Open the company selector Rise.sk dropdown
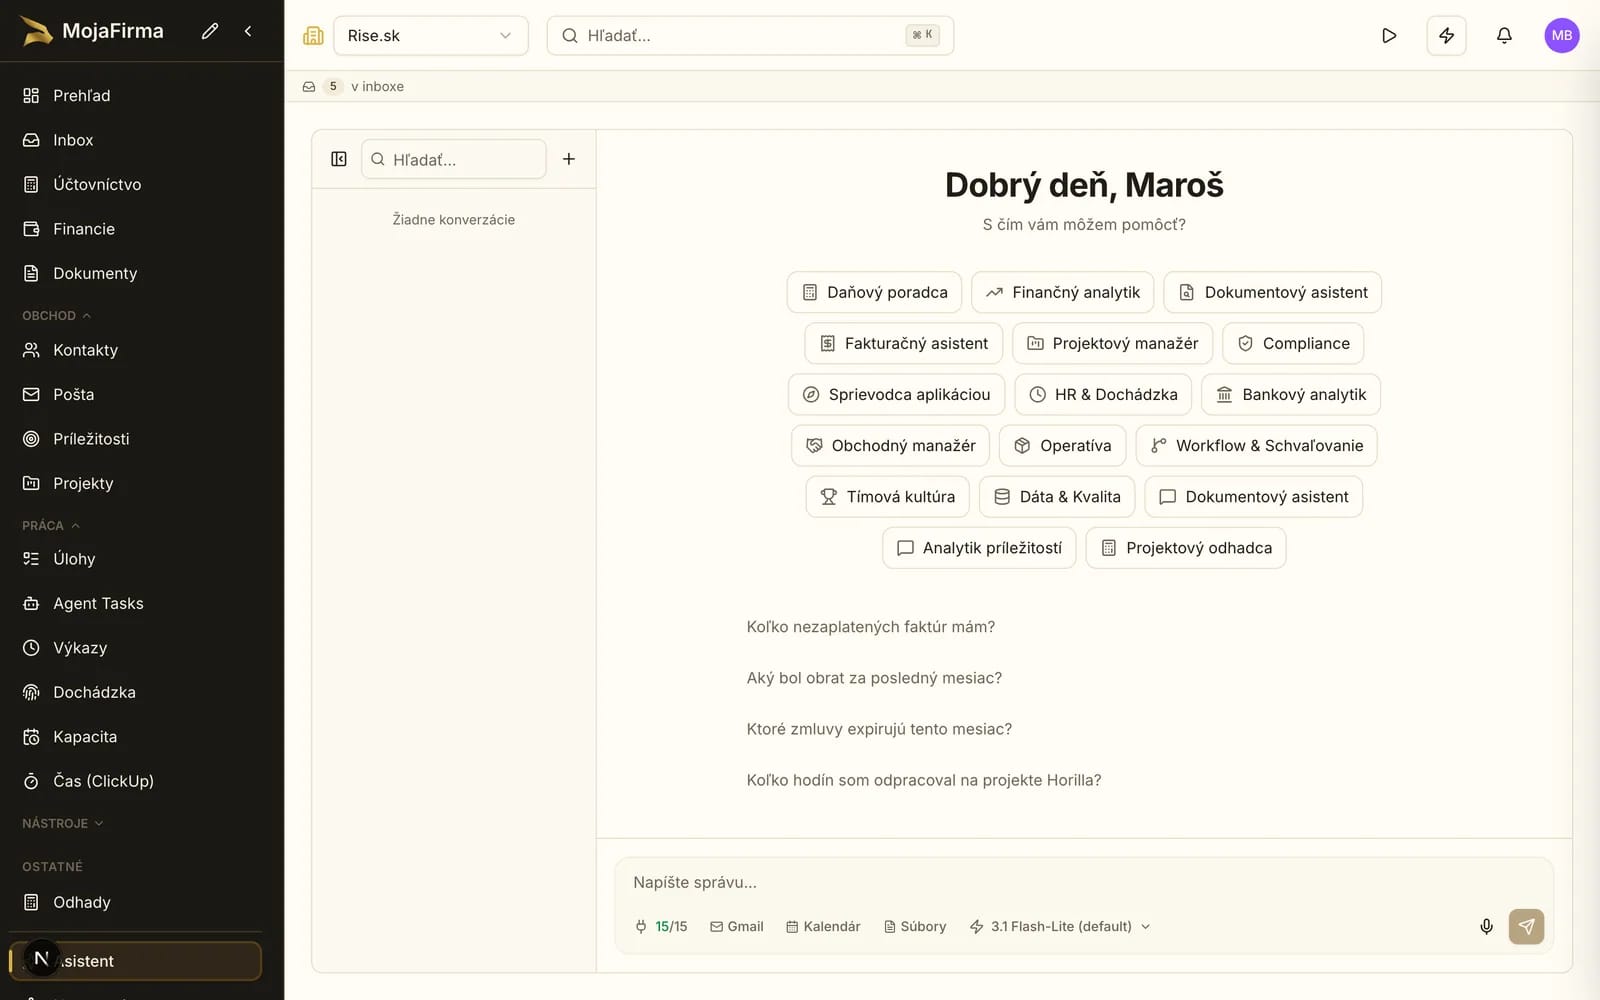 click(430, 35)
